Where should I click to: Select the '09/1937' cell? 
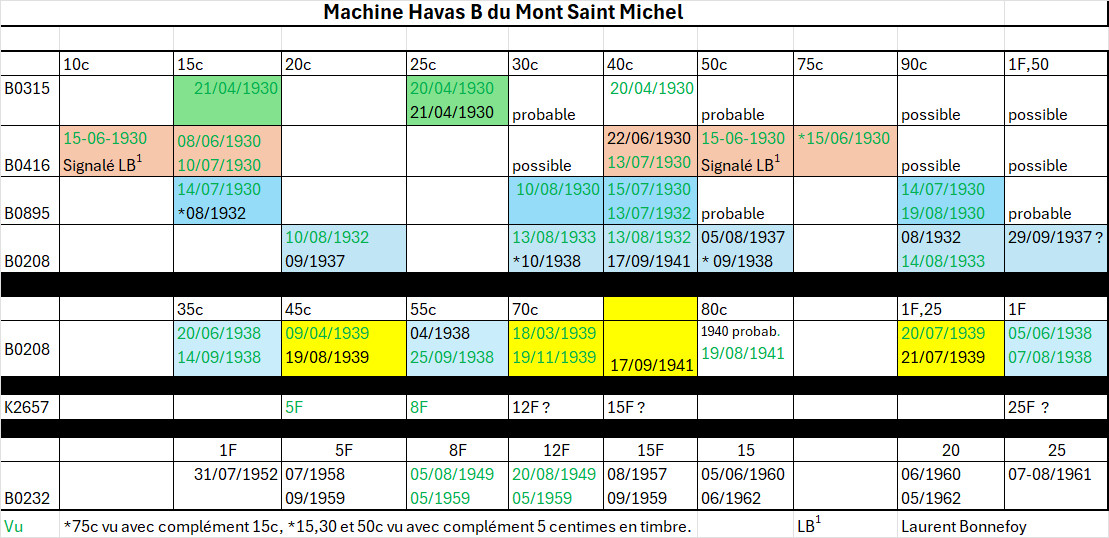click(x=315, y=262)
